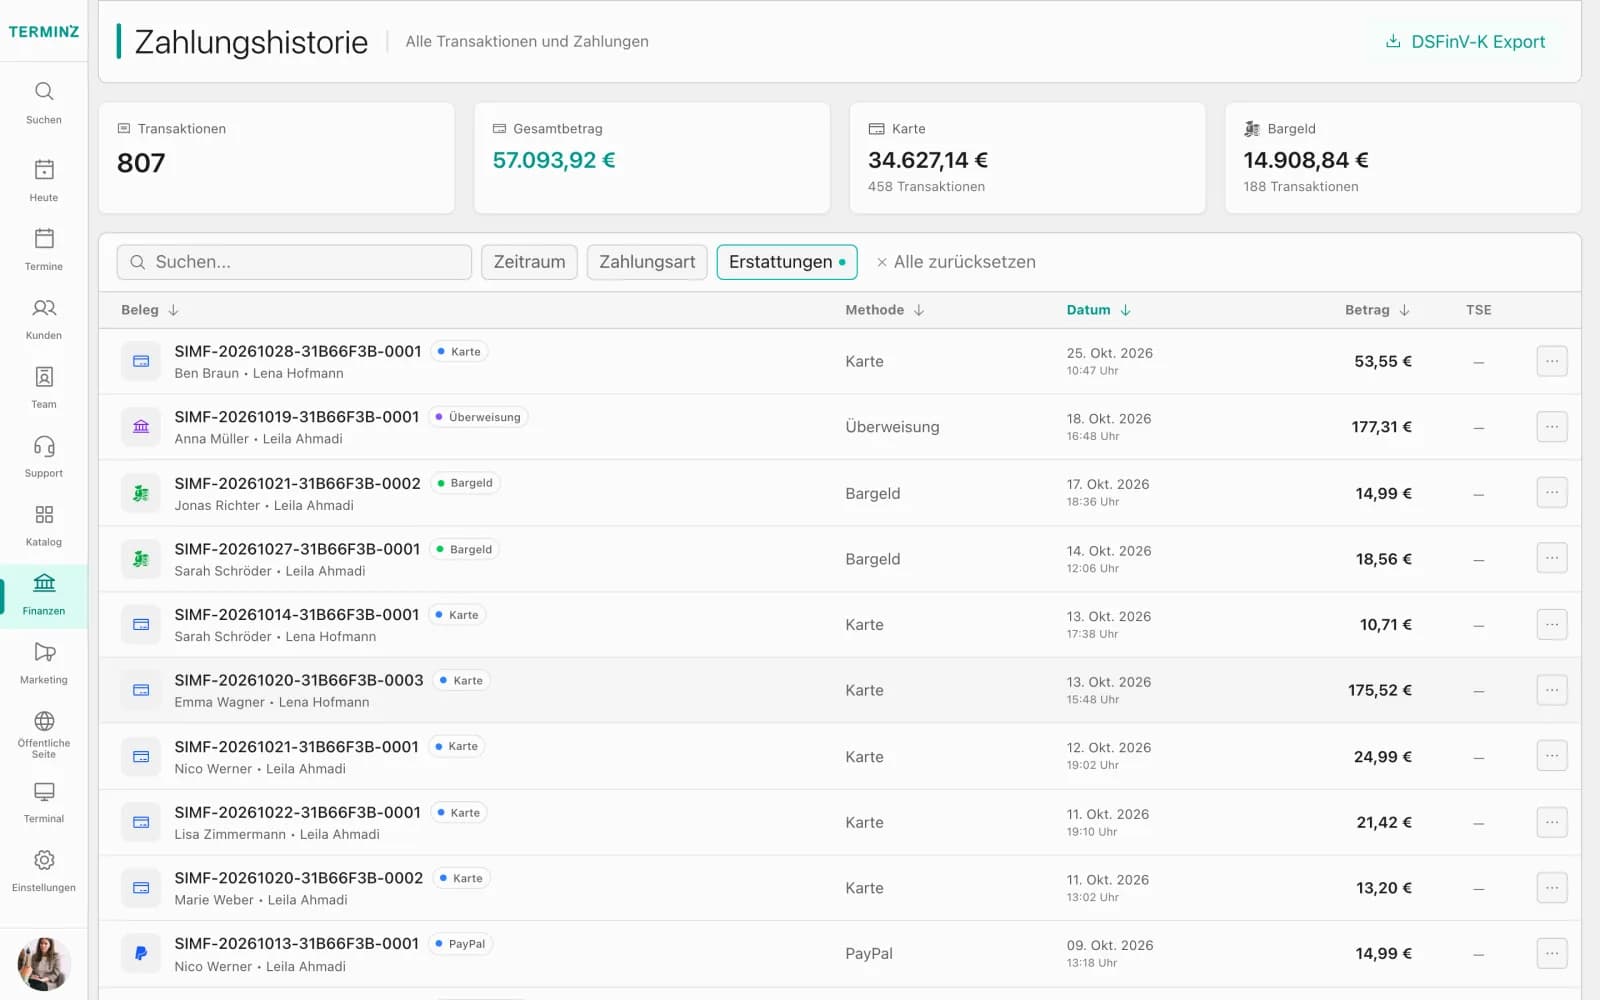1600x1000 pixels.
Task: Open actions menu for SIMF-20261021-31B66F3B-0001
Action: click(x=1551, y=757)
